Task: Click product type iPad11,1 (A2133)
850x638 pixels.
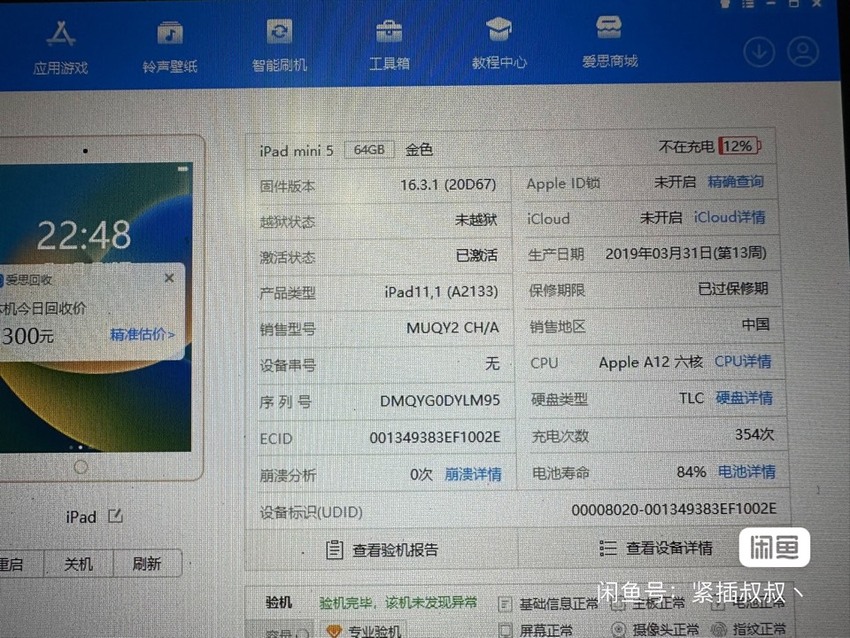Action: point(441,292)
